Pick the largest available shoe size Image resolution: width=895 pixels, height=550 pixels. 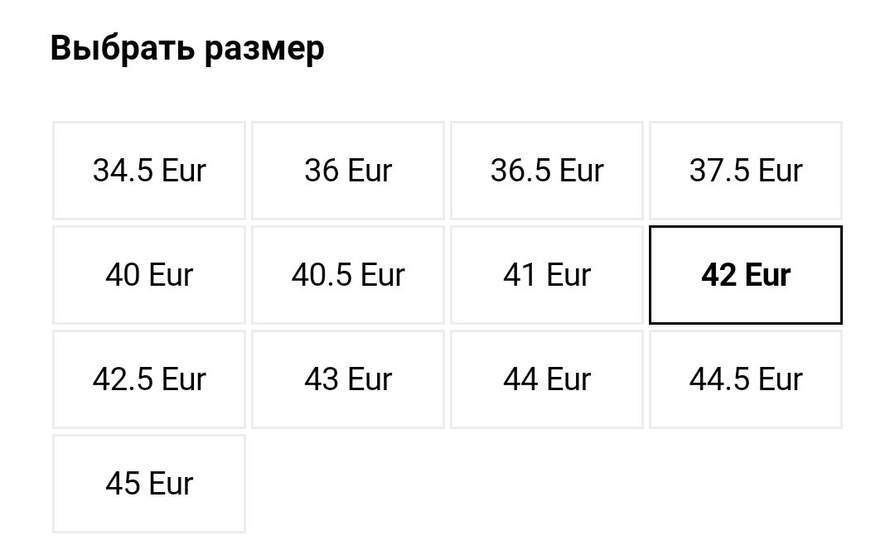click(149, 484)
